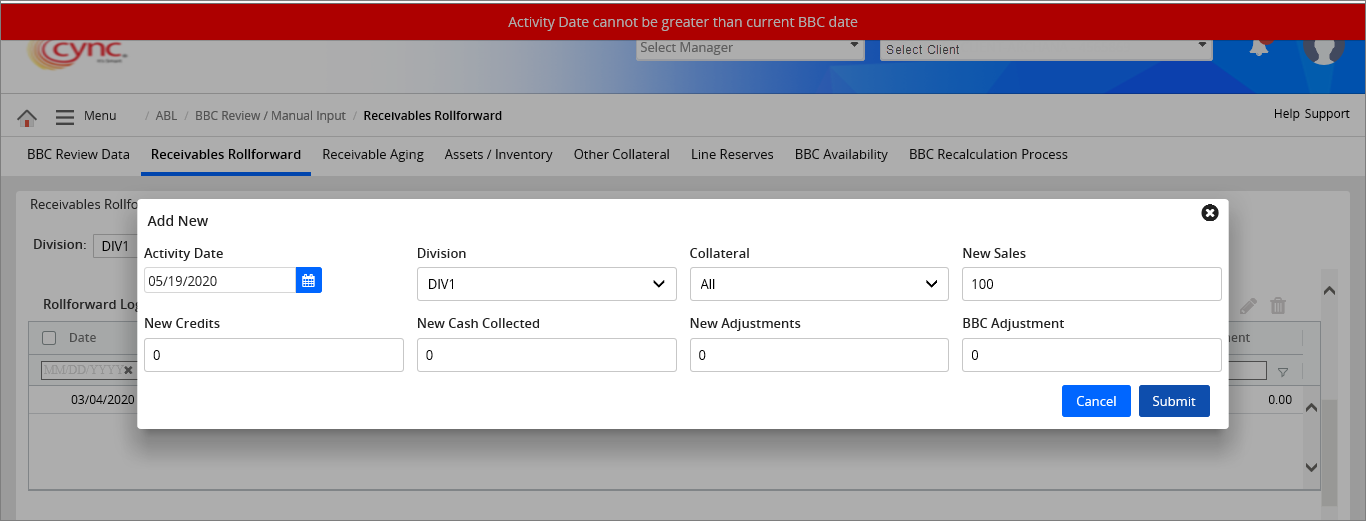Screen dimensions: 1366x521
Task: Click the New Sales input field
Action: (x=1091, y=284)
